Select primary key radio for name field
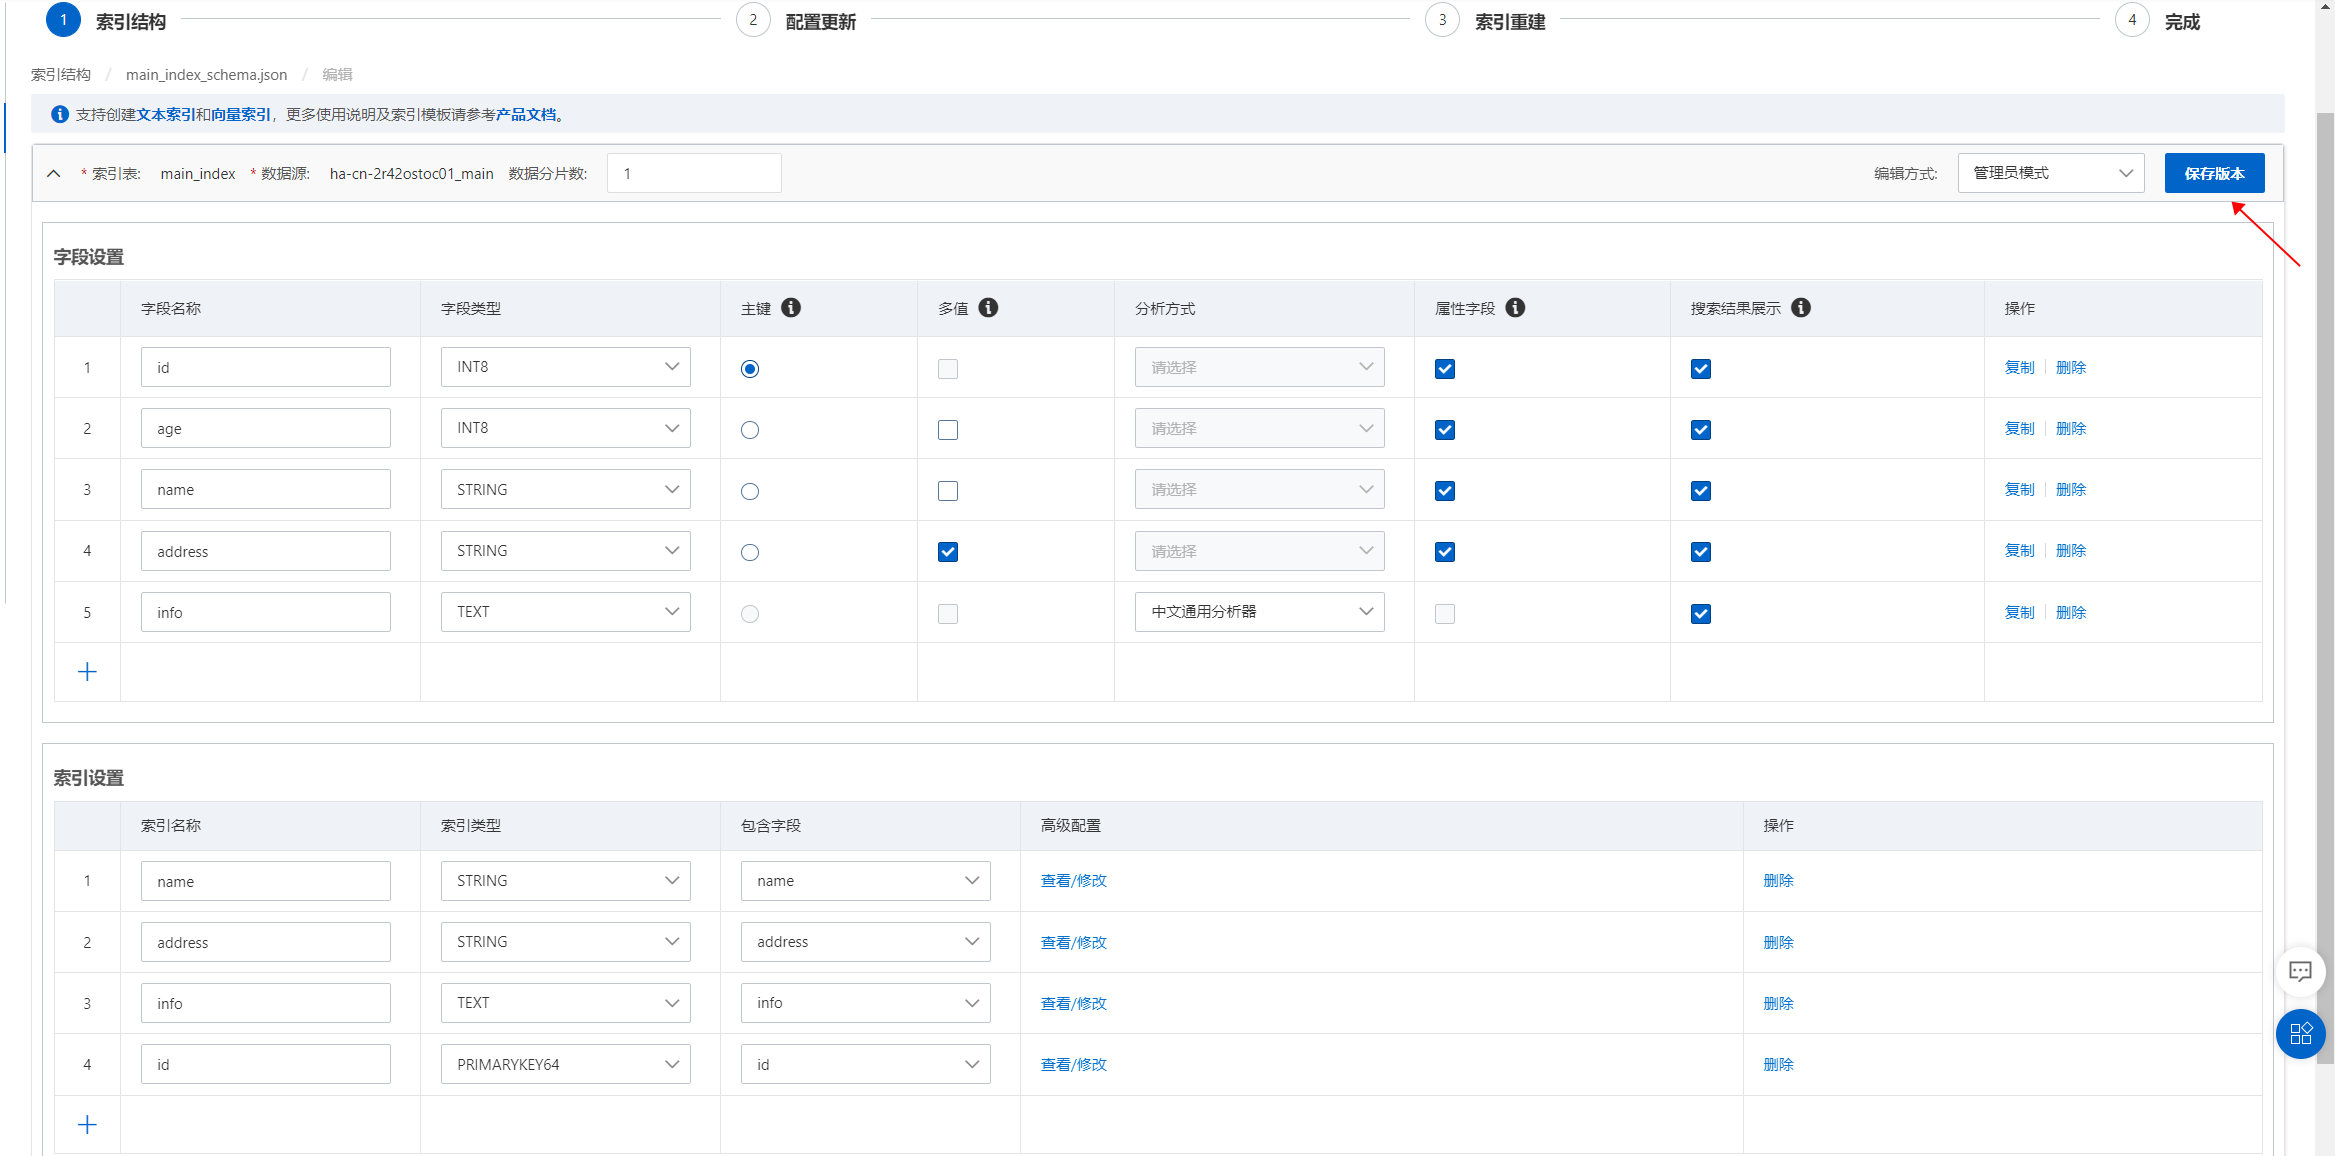This screenshot has width=2335, height=1156. (x=750, y=491)
